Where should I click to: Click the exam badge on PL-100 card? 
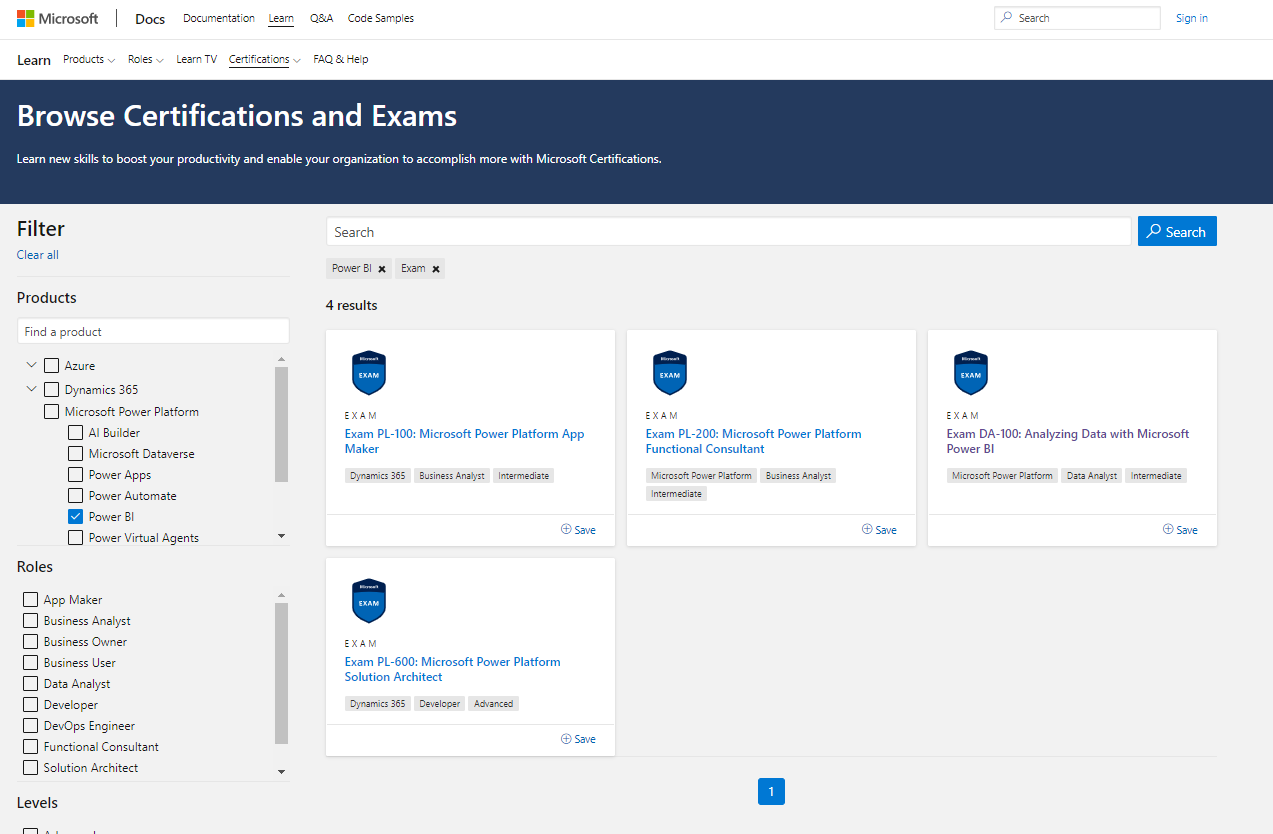pyautogui.click(x=369, y=373)
